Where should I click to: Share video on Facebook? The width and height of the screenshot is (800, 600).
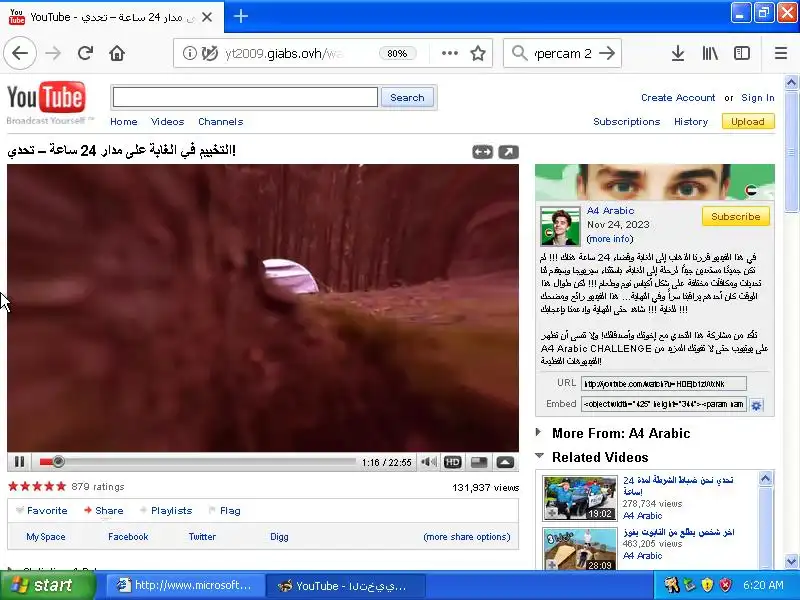coord(128,537)
